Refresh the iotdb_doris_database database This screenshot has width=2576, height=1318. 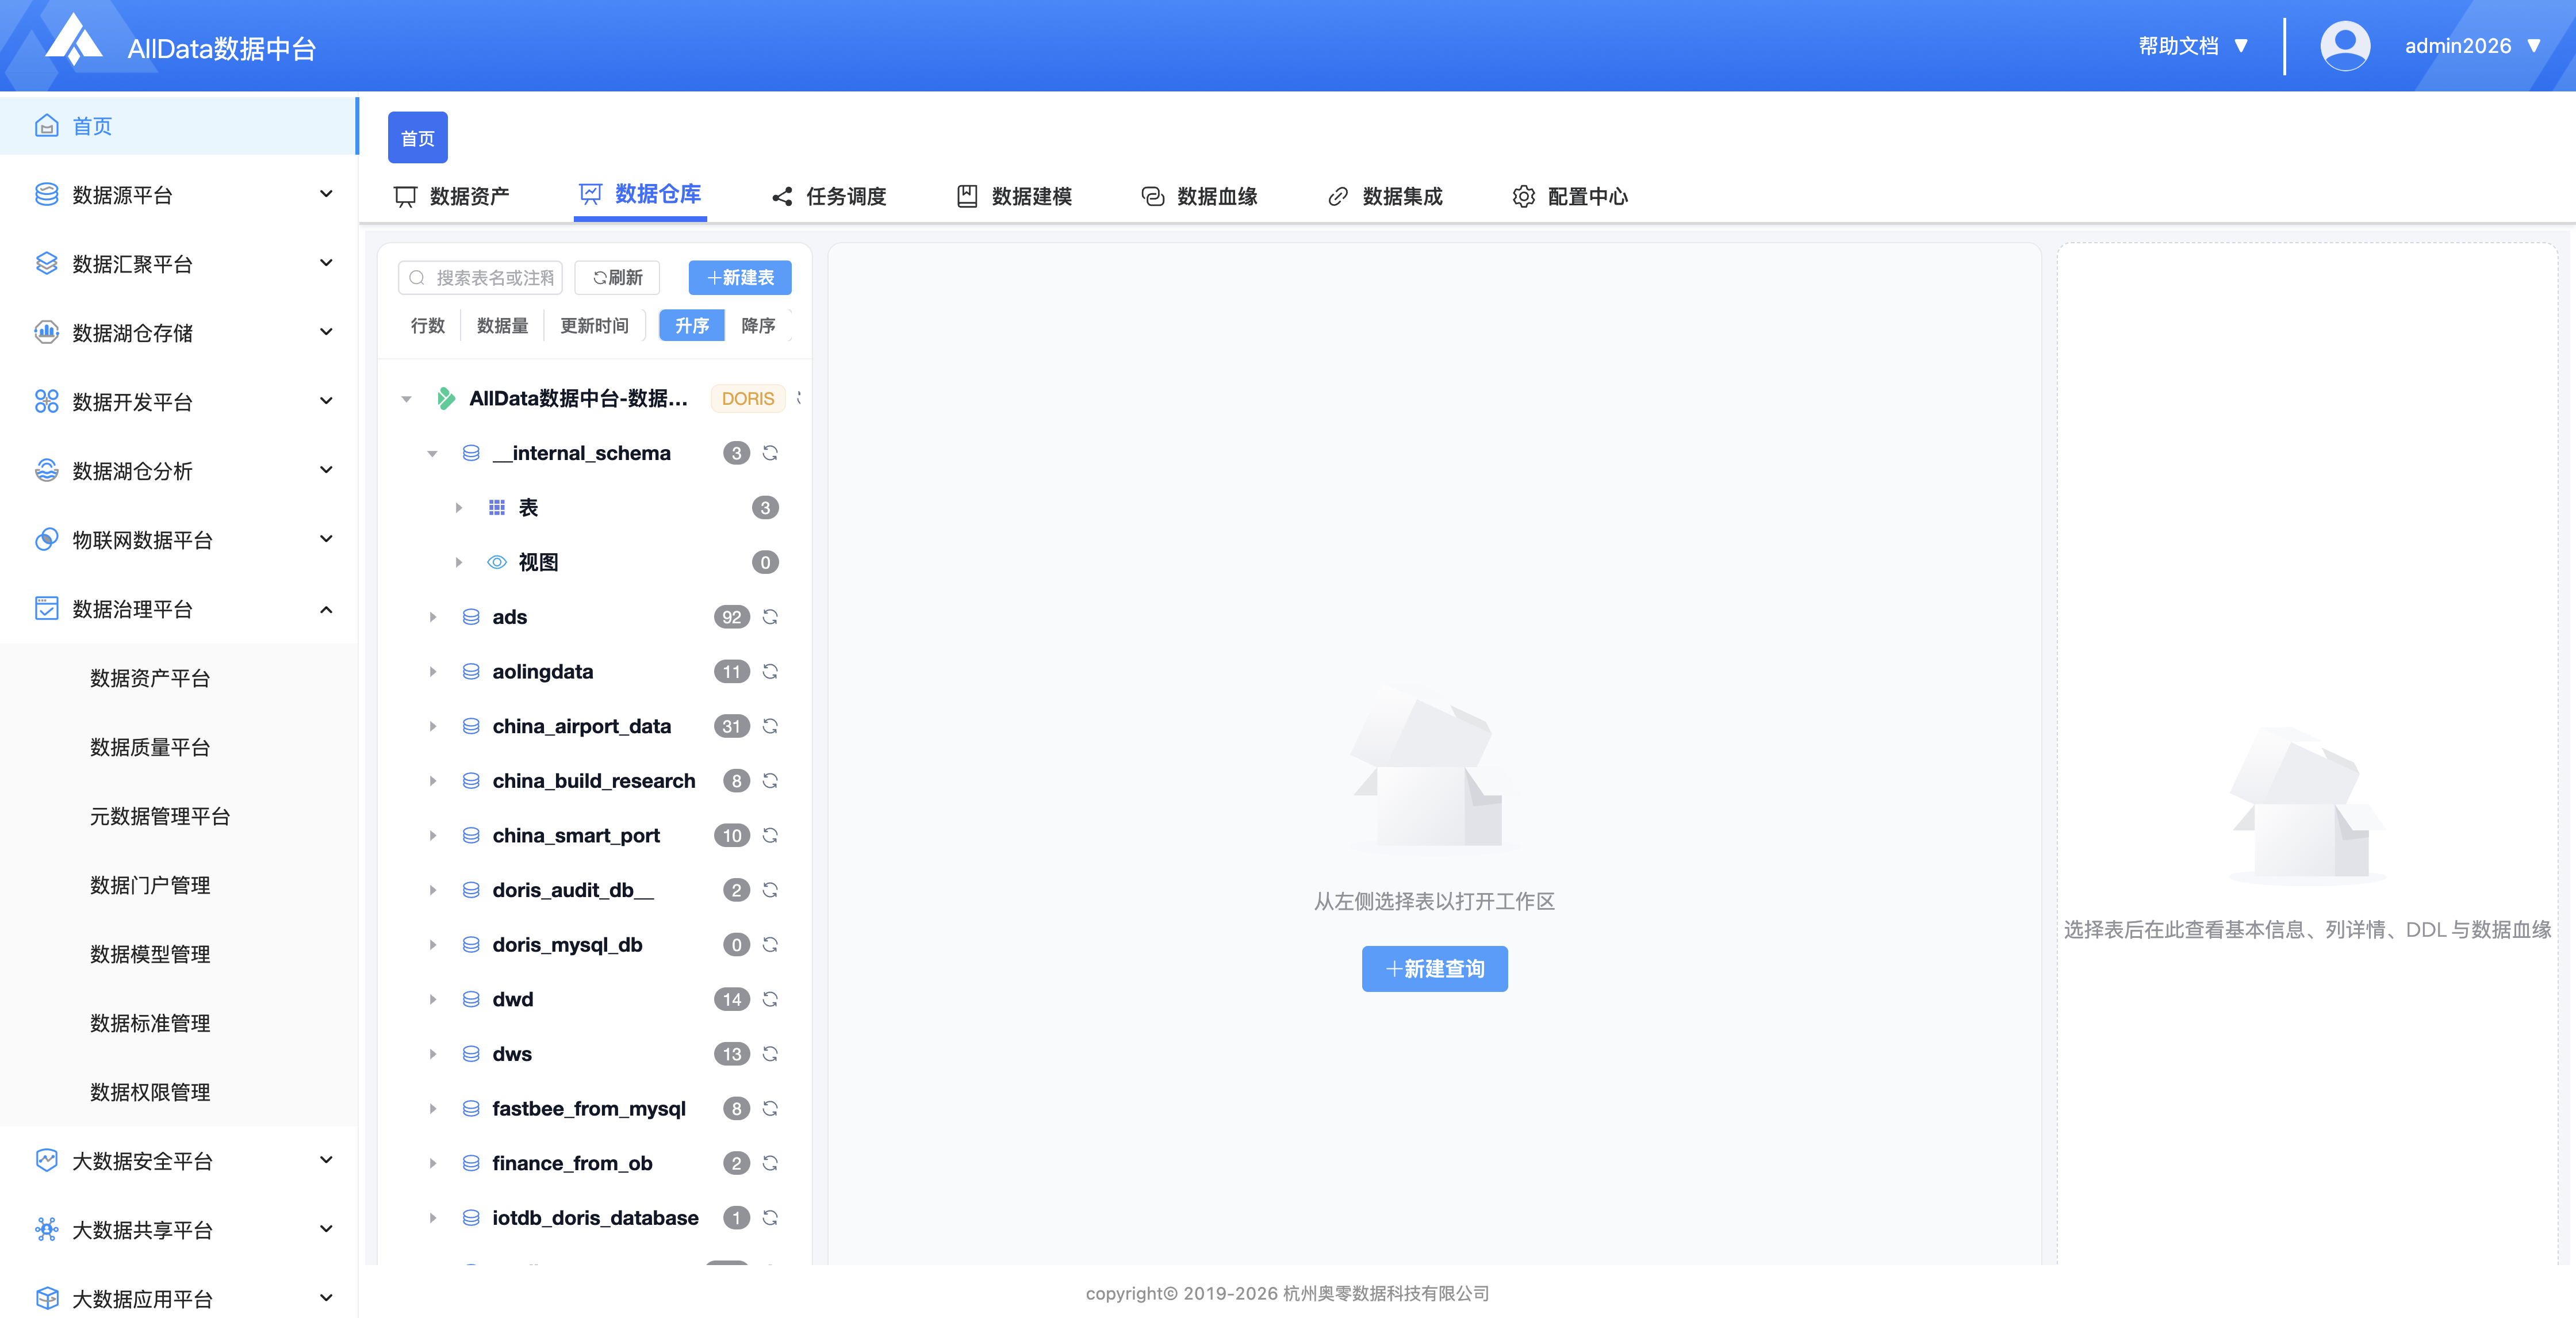770,1218
